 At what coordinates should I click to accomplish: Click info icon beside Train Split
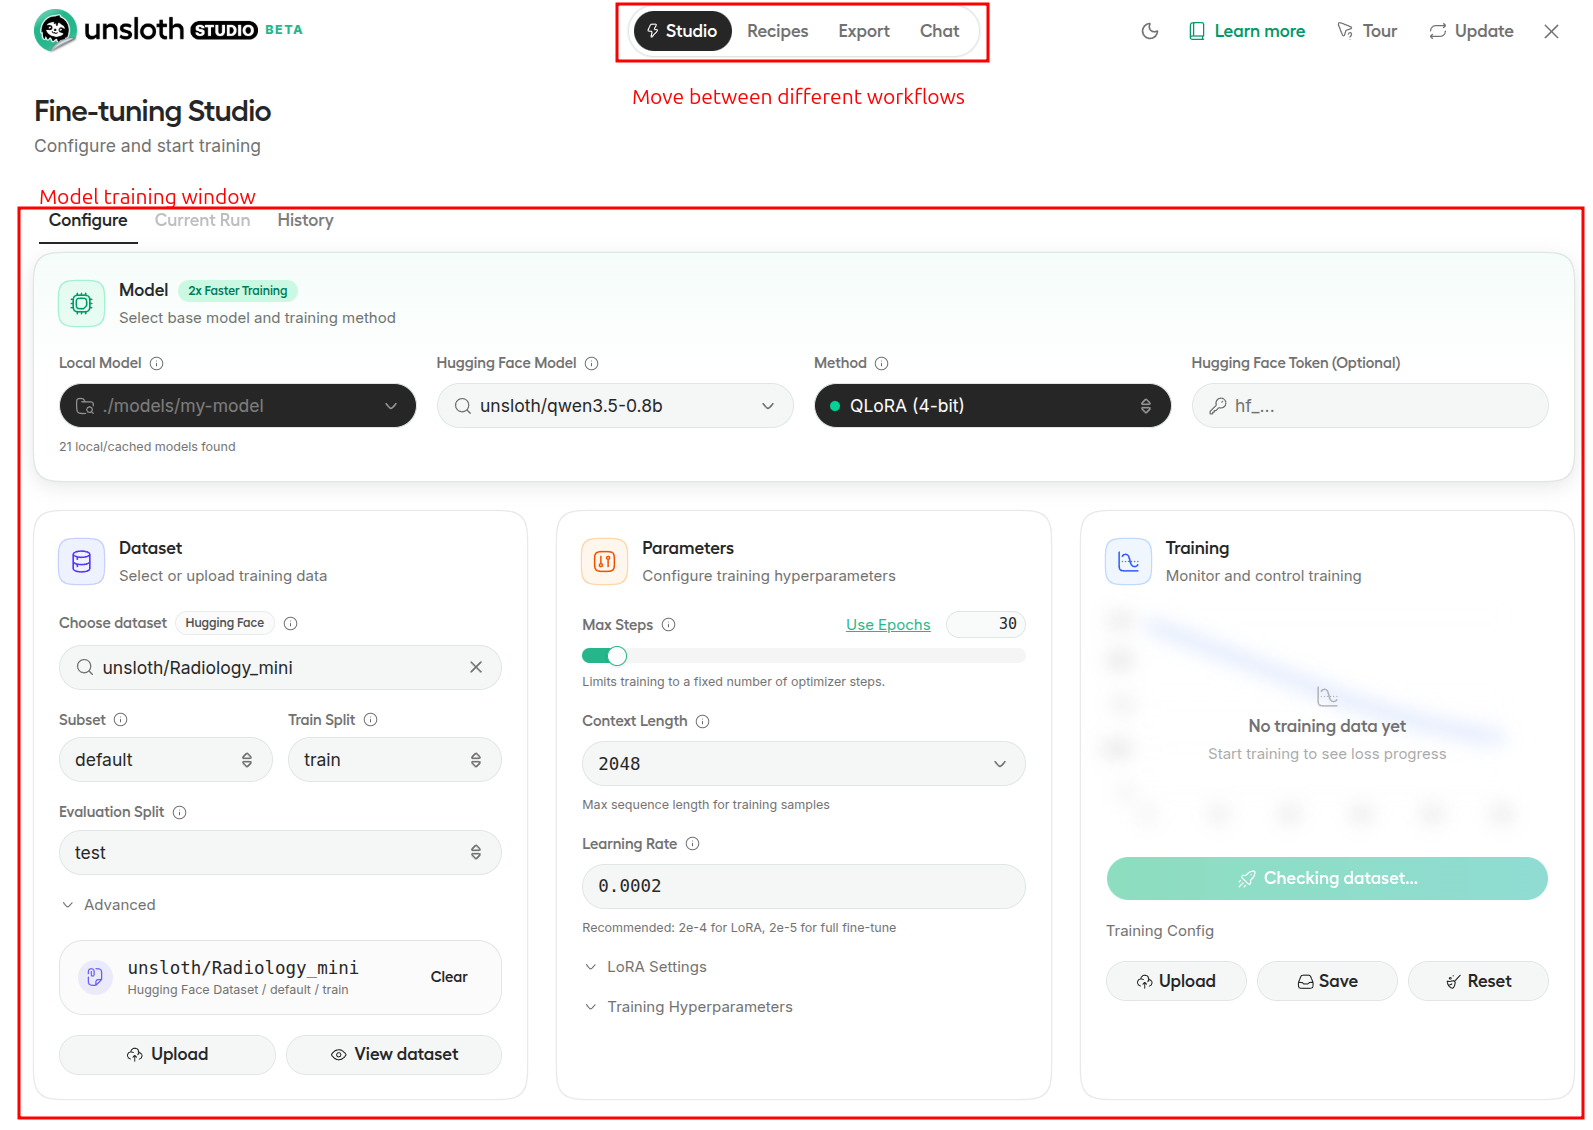click(x=371, y=720)
